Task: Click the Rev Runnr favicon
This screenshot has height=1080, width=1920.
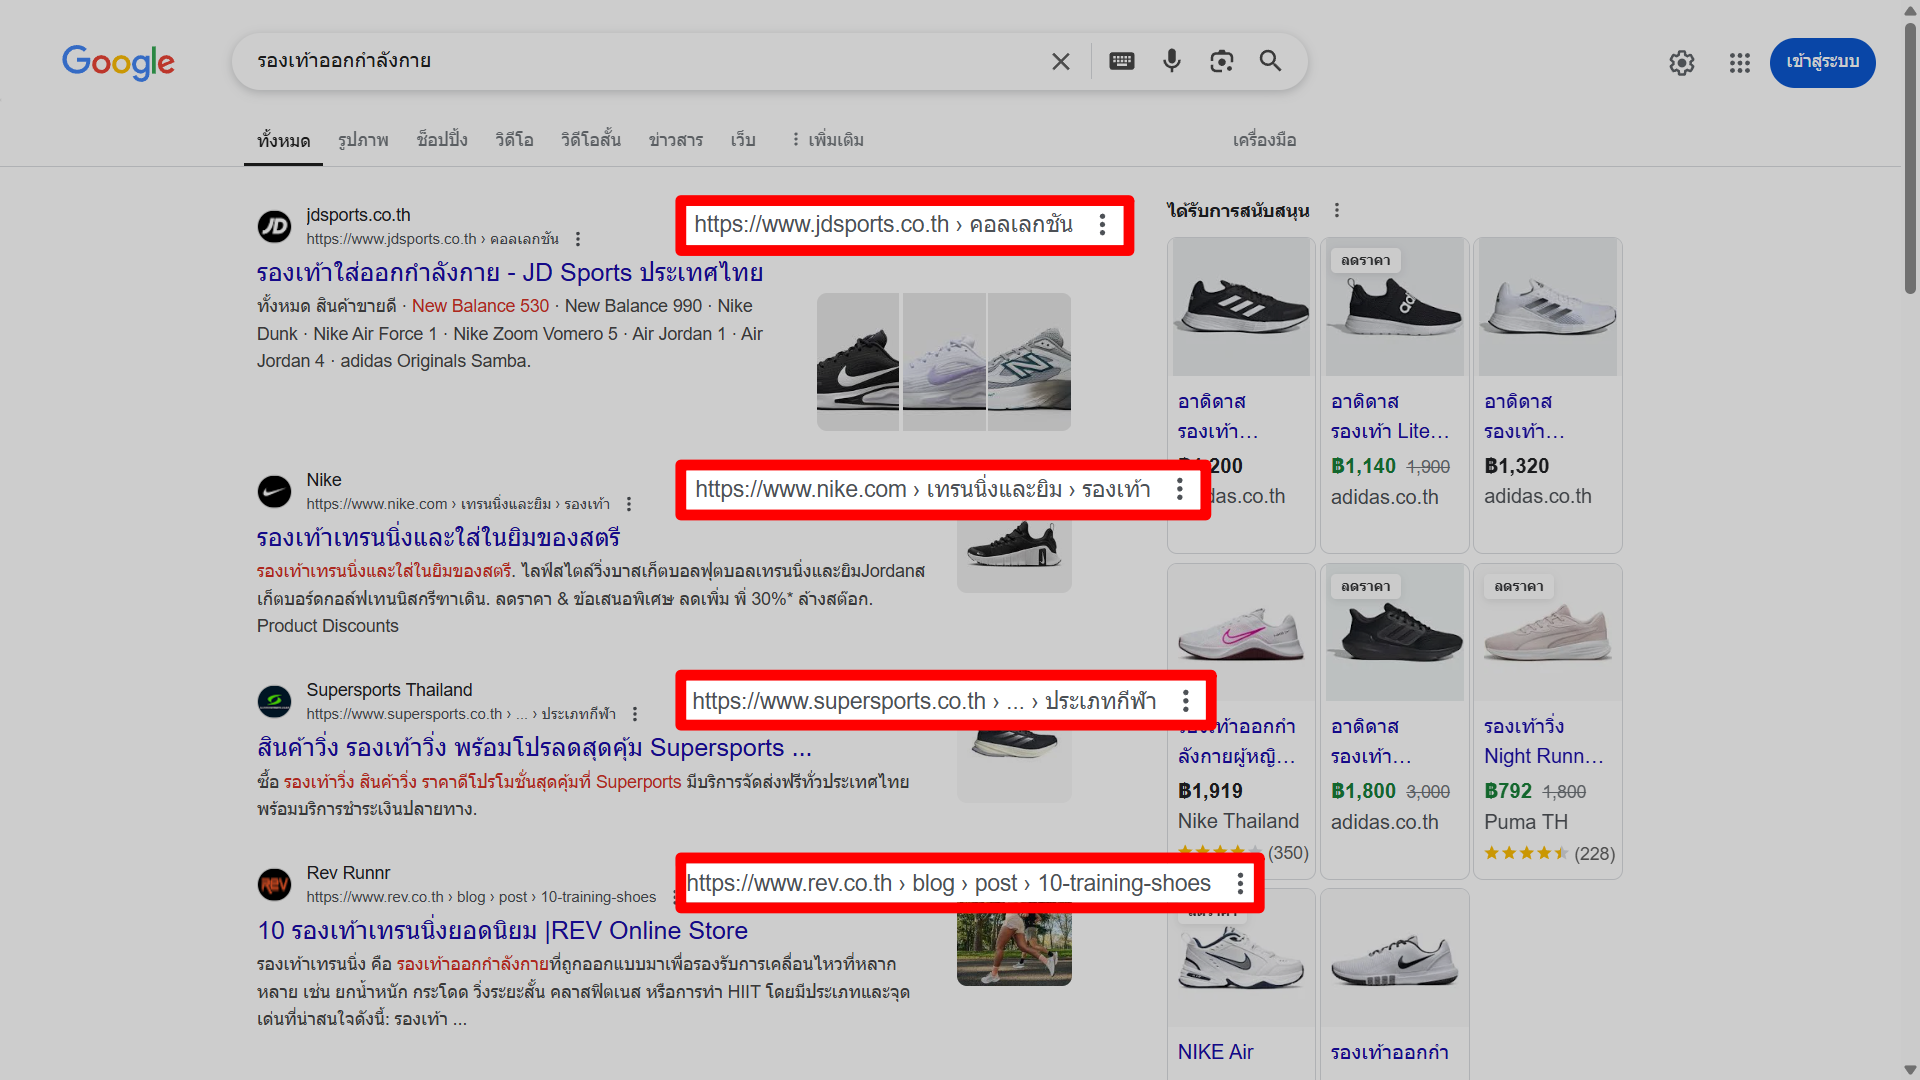Action: (274, 885)
